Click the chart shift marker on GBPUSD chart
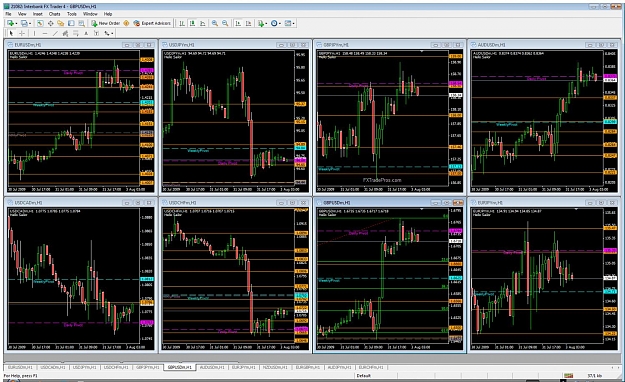 422,209
